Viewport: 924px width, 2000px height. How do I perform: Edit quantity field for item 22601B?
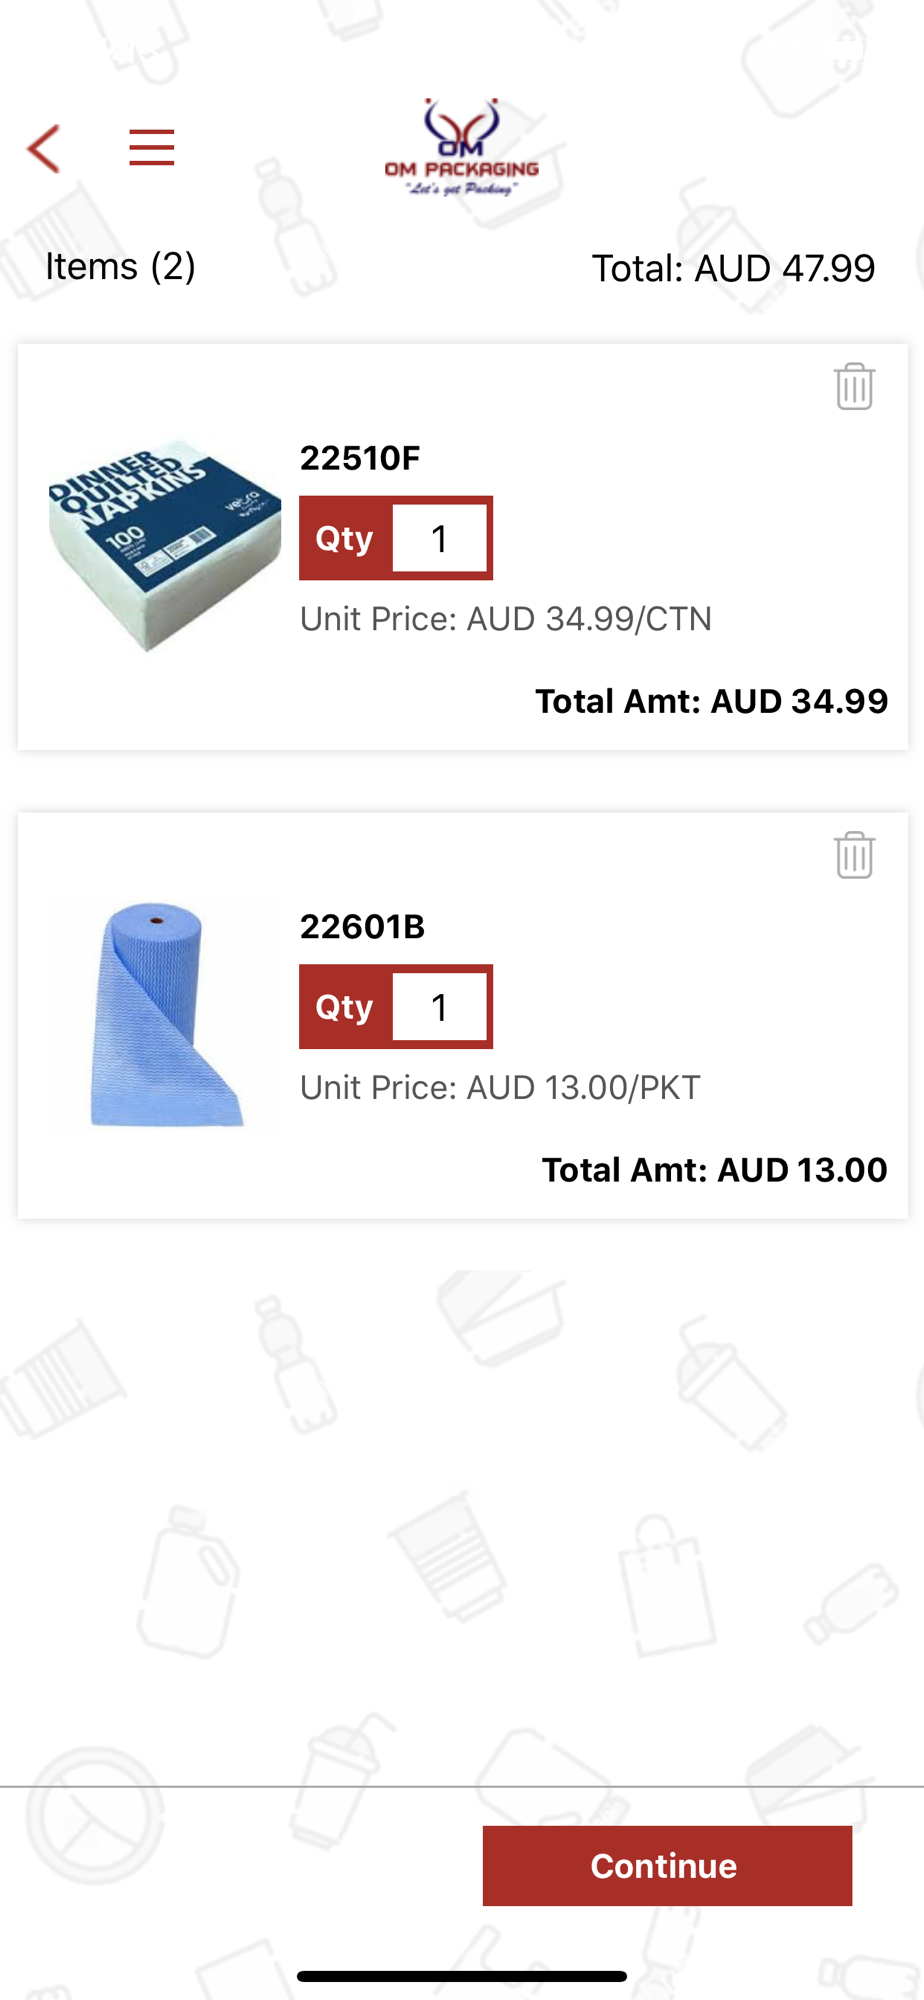point(440,1007)
